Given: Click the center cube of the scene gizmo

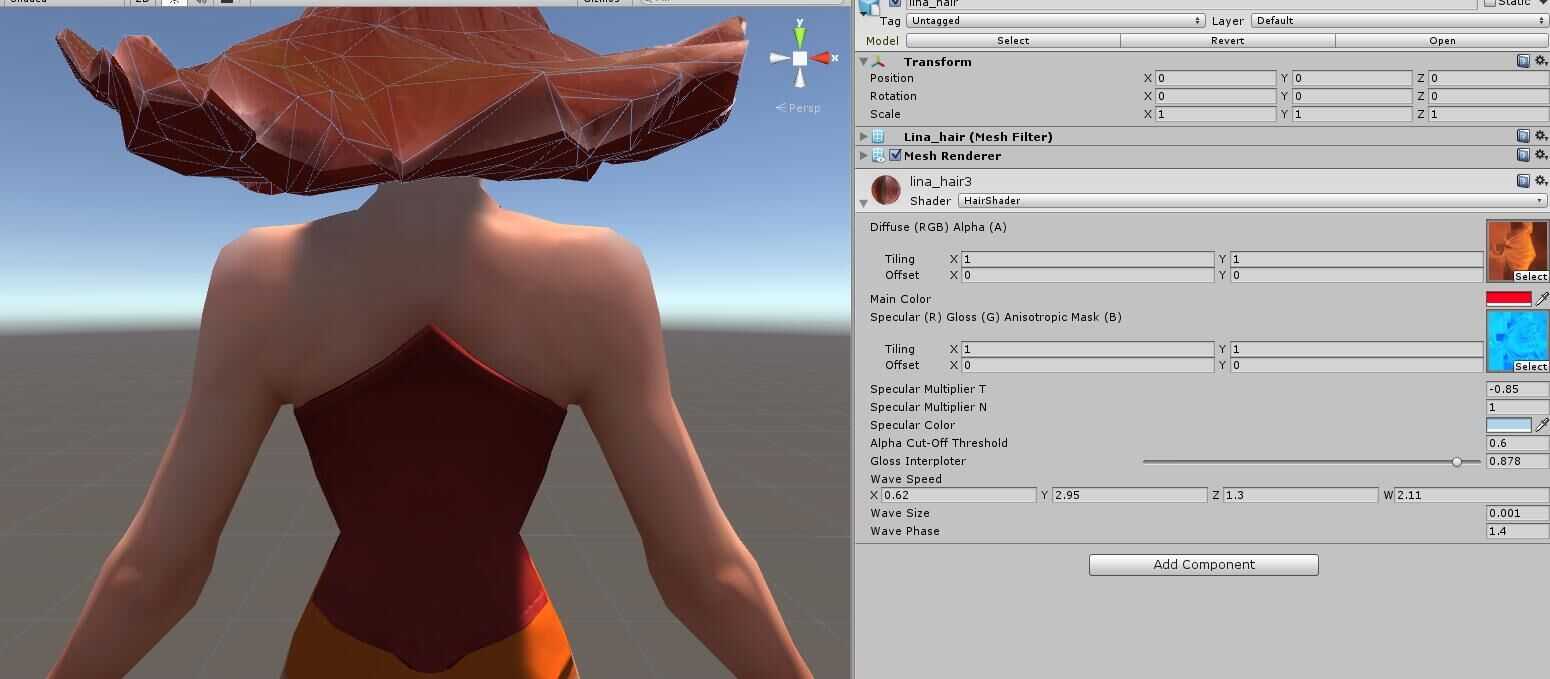Looking at the screenshot, I should (800, 58).
